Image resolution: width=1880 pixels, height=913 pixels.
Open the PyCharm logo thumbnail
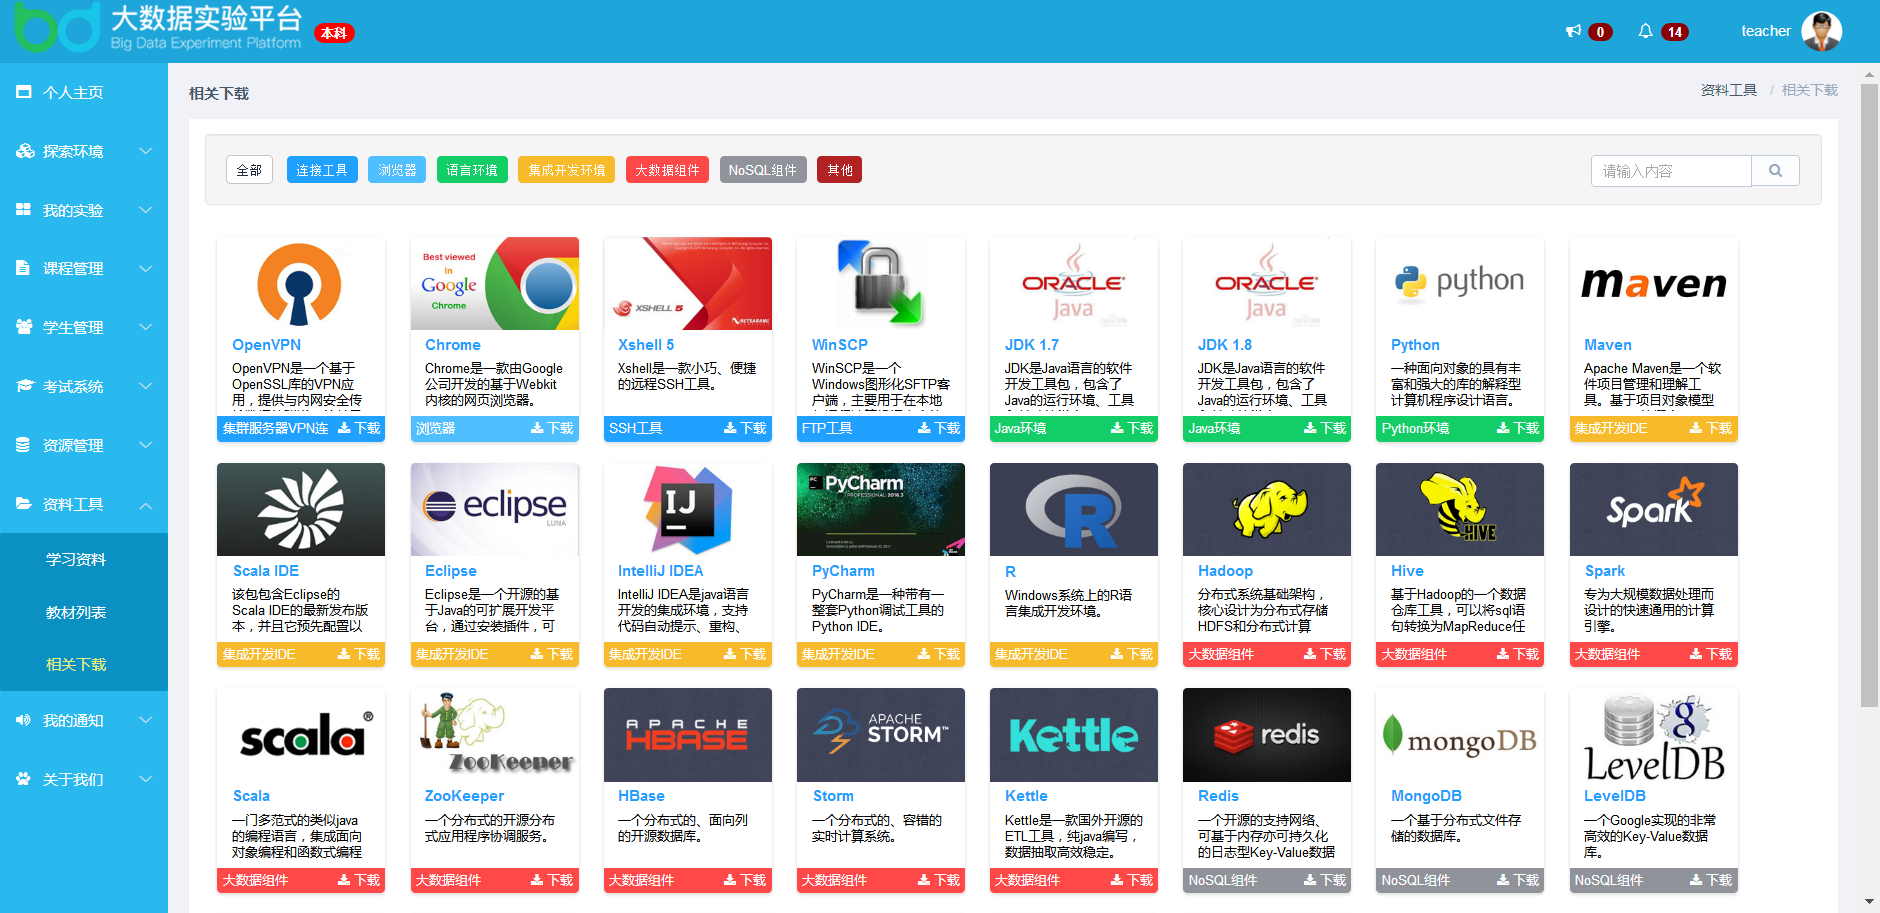pyautogui.click(x=880, y=509)
